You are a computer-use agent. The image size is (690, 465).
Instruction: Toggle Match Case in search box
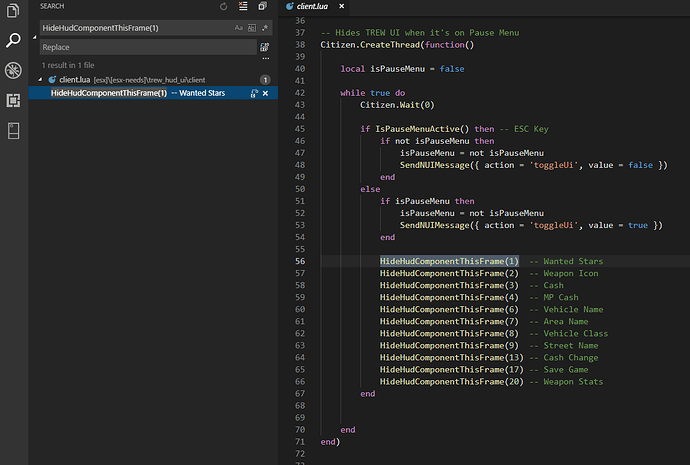pos(239,28)
